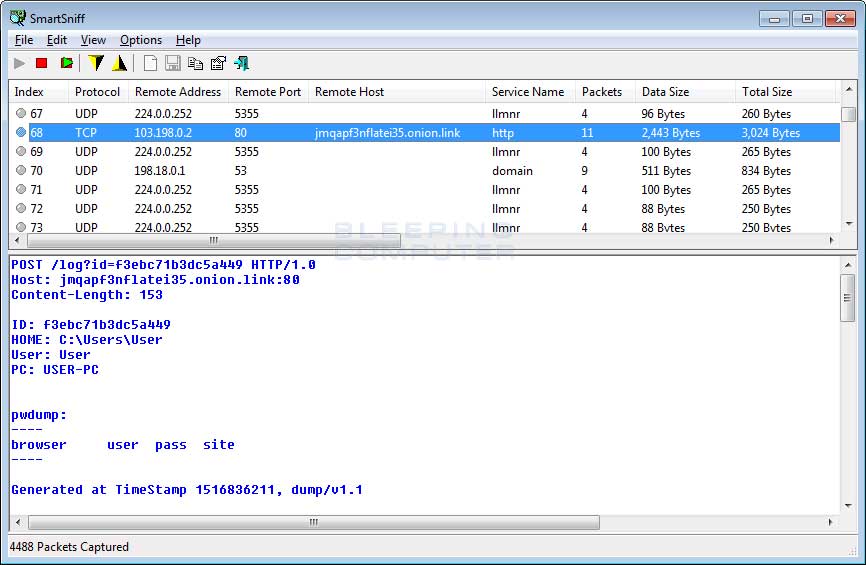Click the '96 Bytes' data size in row 67
866x565 pixels.
click(663, 114)
